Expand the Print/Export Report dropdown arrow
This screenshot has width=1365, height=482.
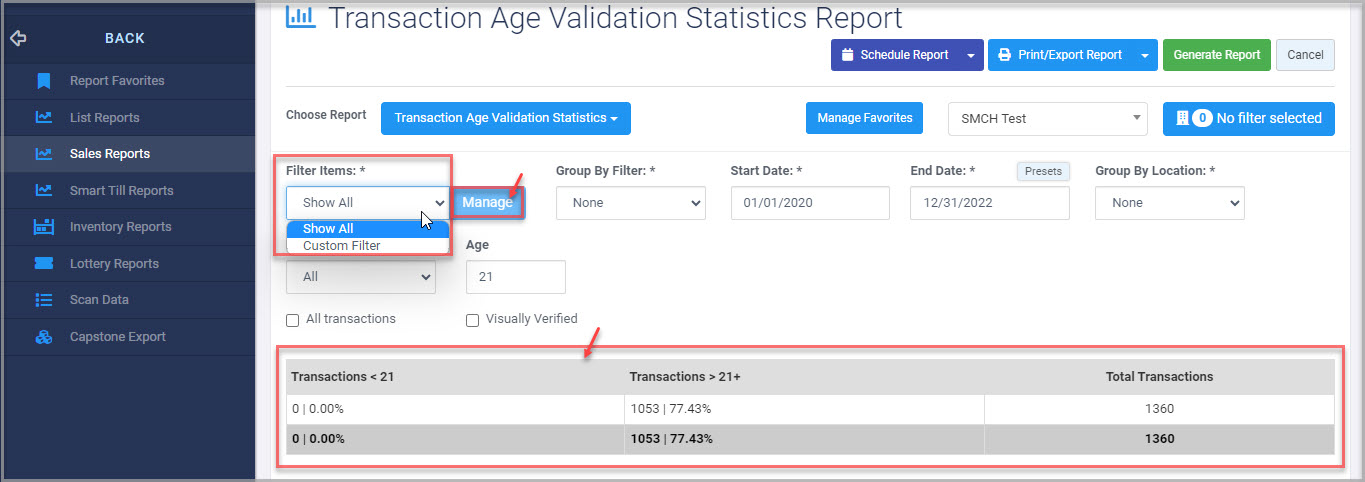click(x=1145, y=55)
